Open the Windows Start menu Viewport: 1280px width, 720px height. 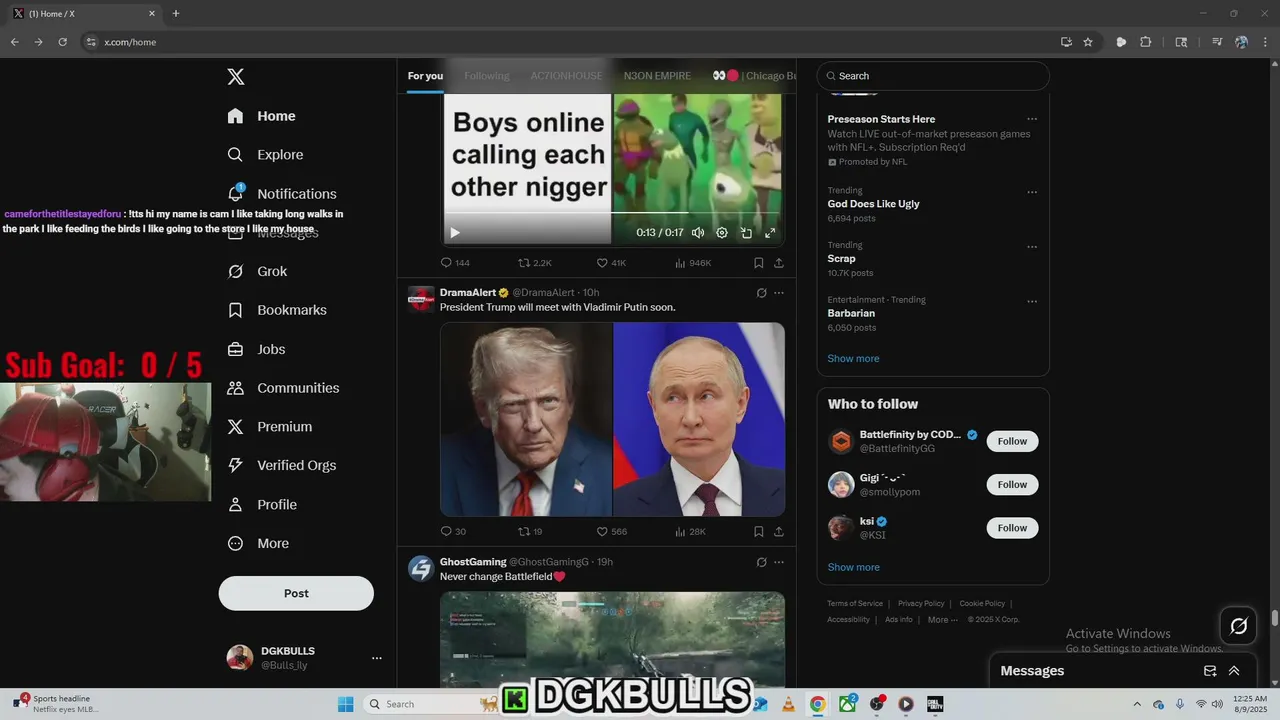[x=345, y=704]
